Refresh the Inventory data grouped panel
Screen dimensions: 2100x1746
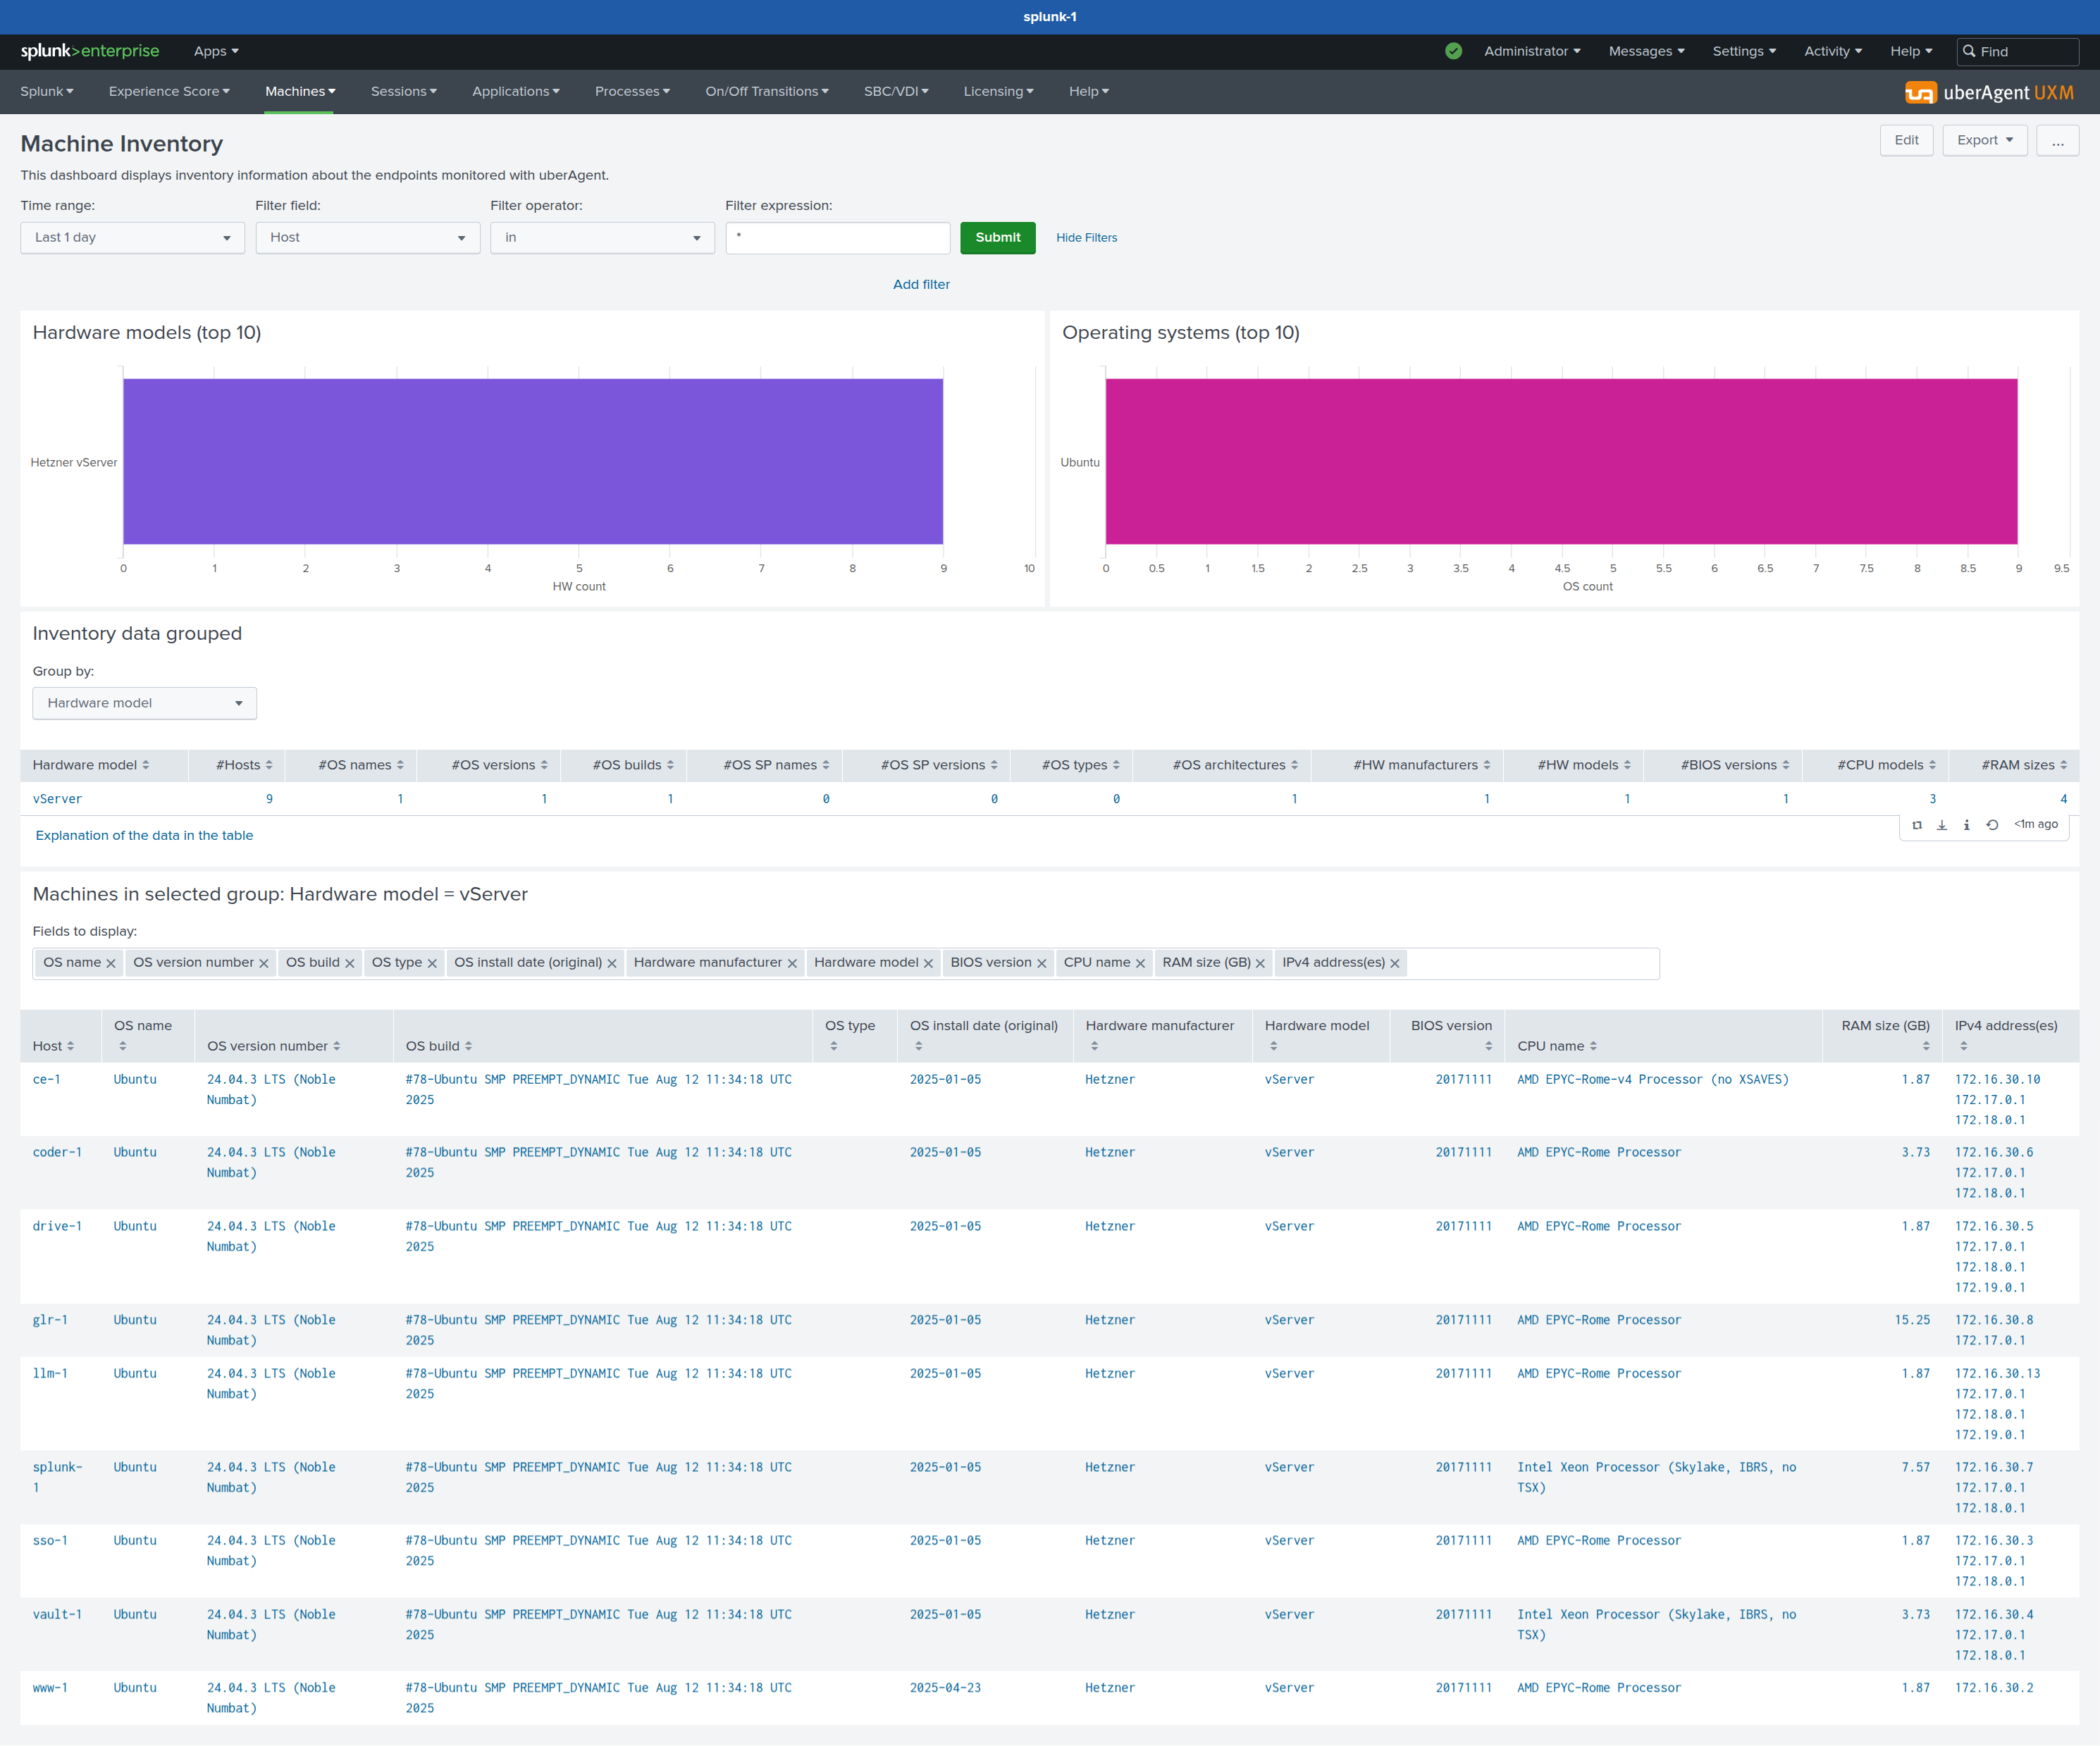point(1992,825)
